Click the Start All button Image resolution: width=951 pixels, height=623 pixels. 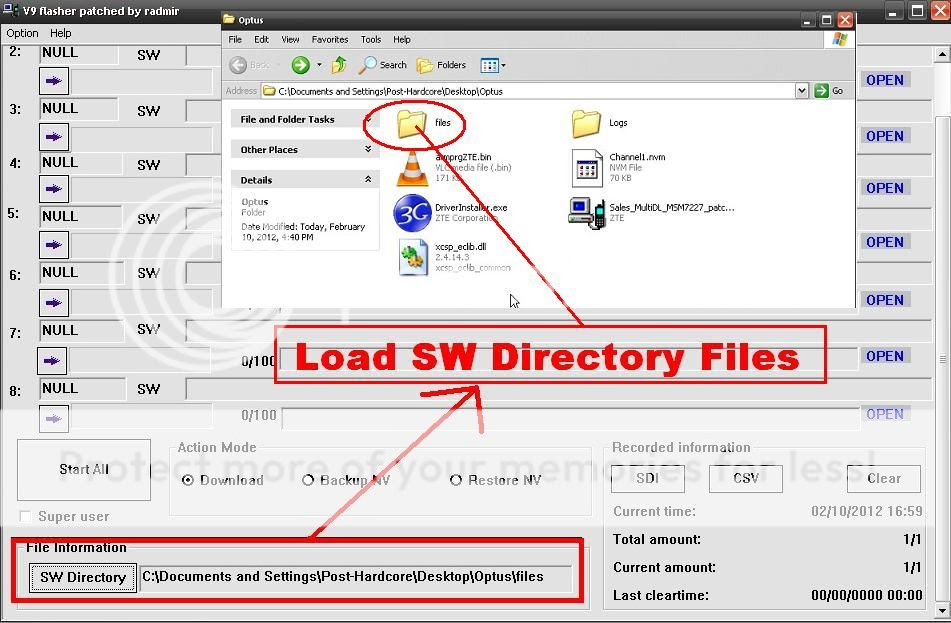point(84,470)
